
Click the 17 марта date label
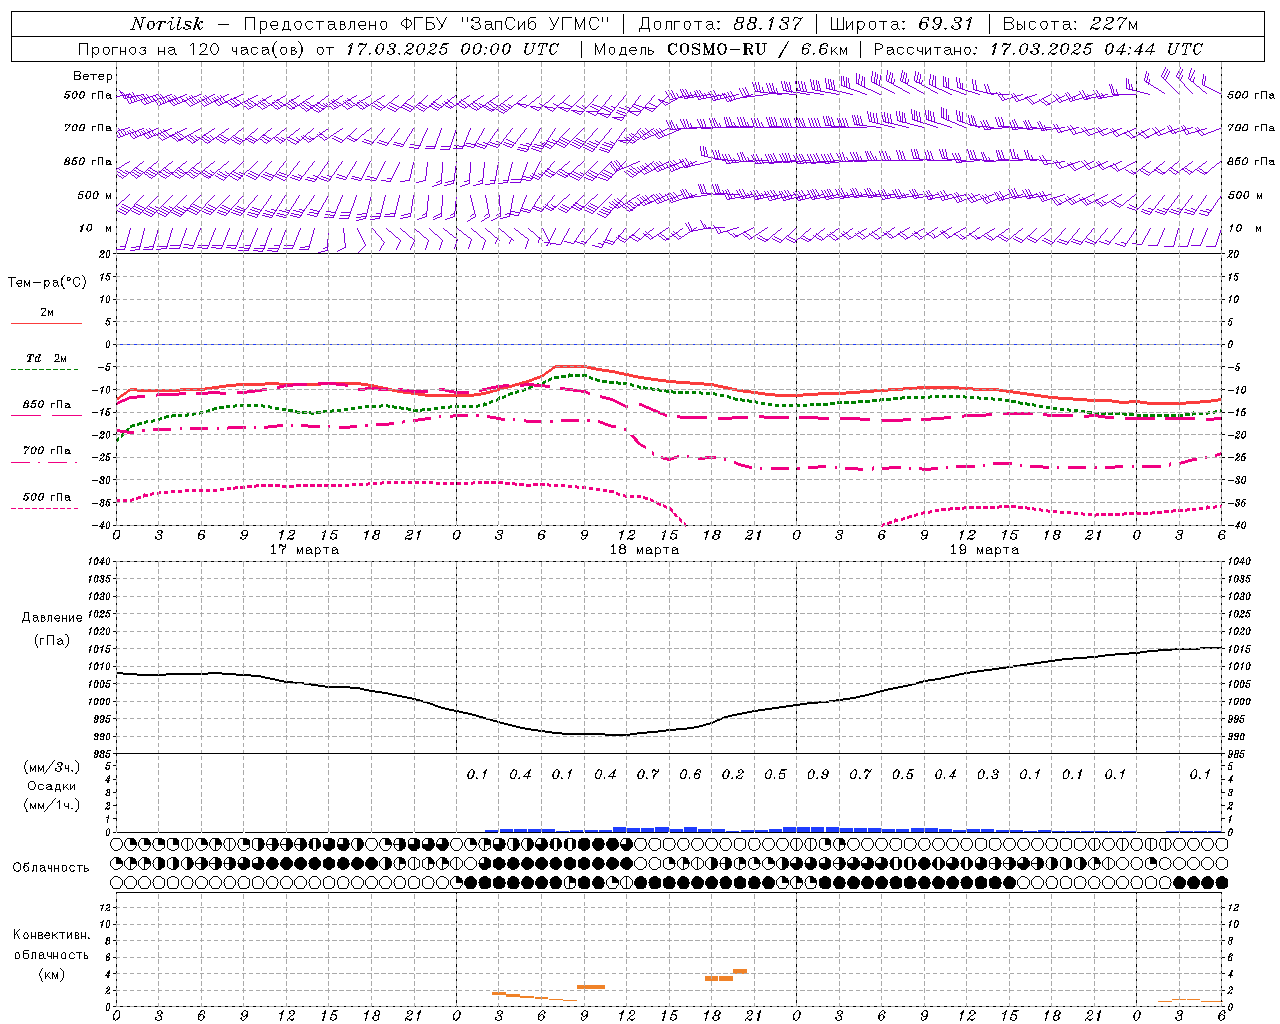point(305,550)
